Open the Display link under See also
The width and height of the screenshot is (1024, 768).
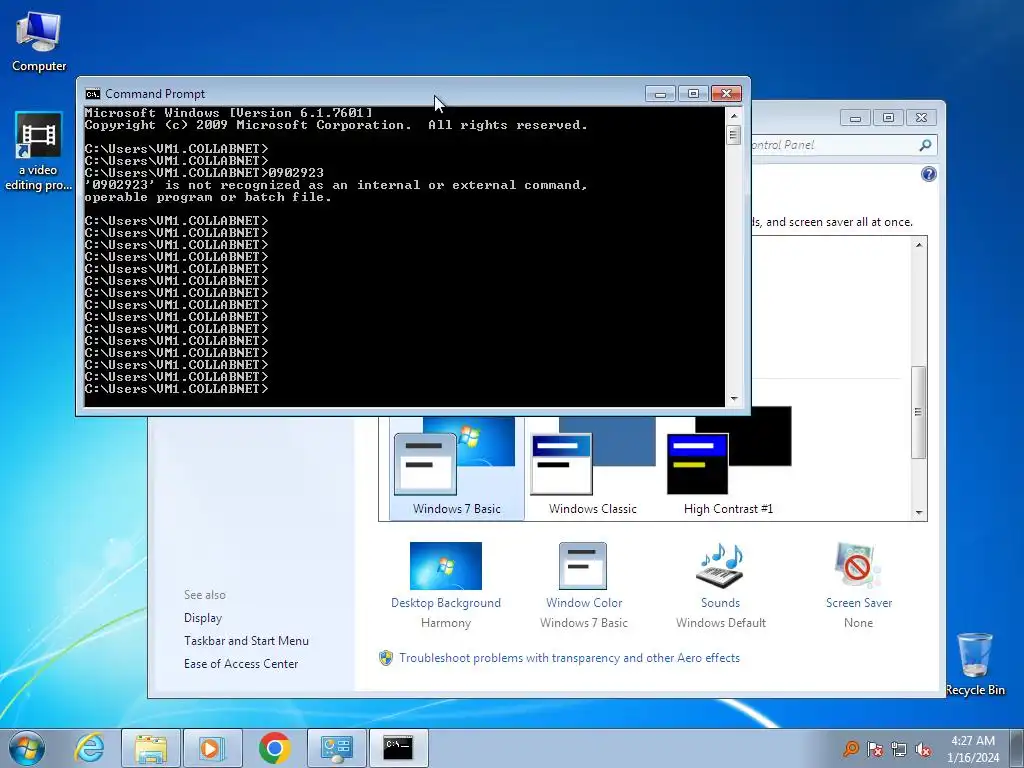click(x=203, y=618)
